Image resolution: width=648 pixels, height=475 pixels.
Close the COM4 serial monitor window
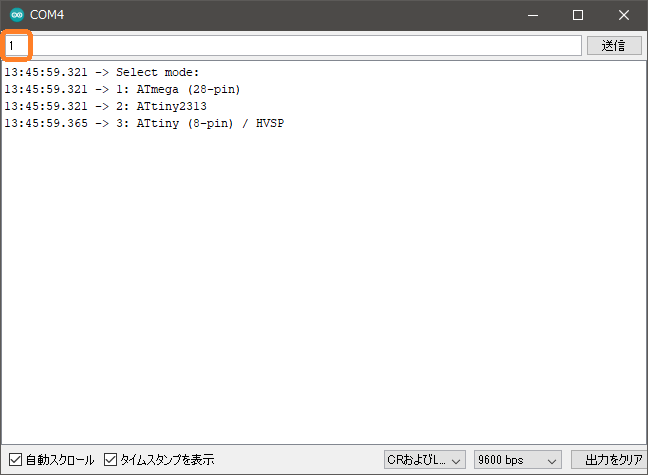pos(624,15)
